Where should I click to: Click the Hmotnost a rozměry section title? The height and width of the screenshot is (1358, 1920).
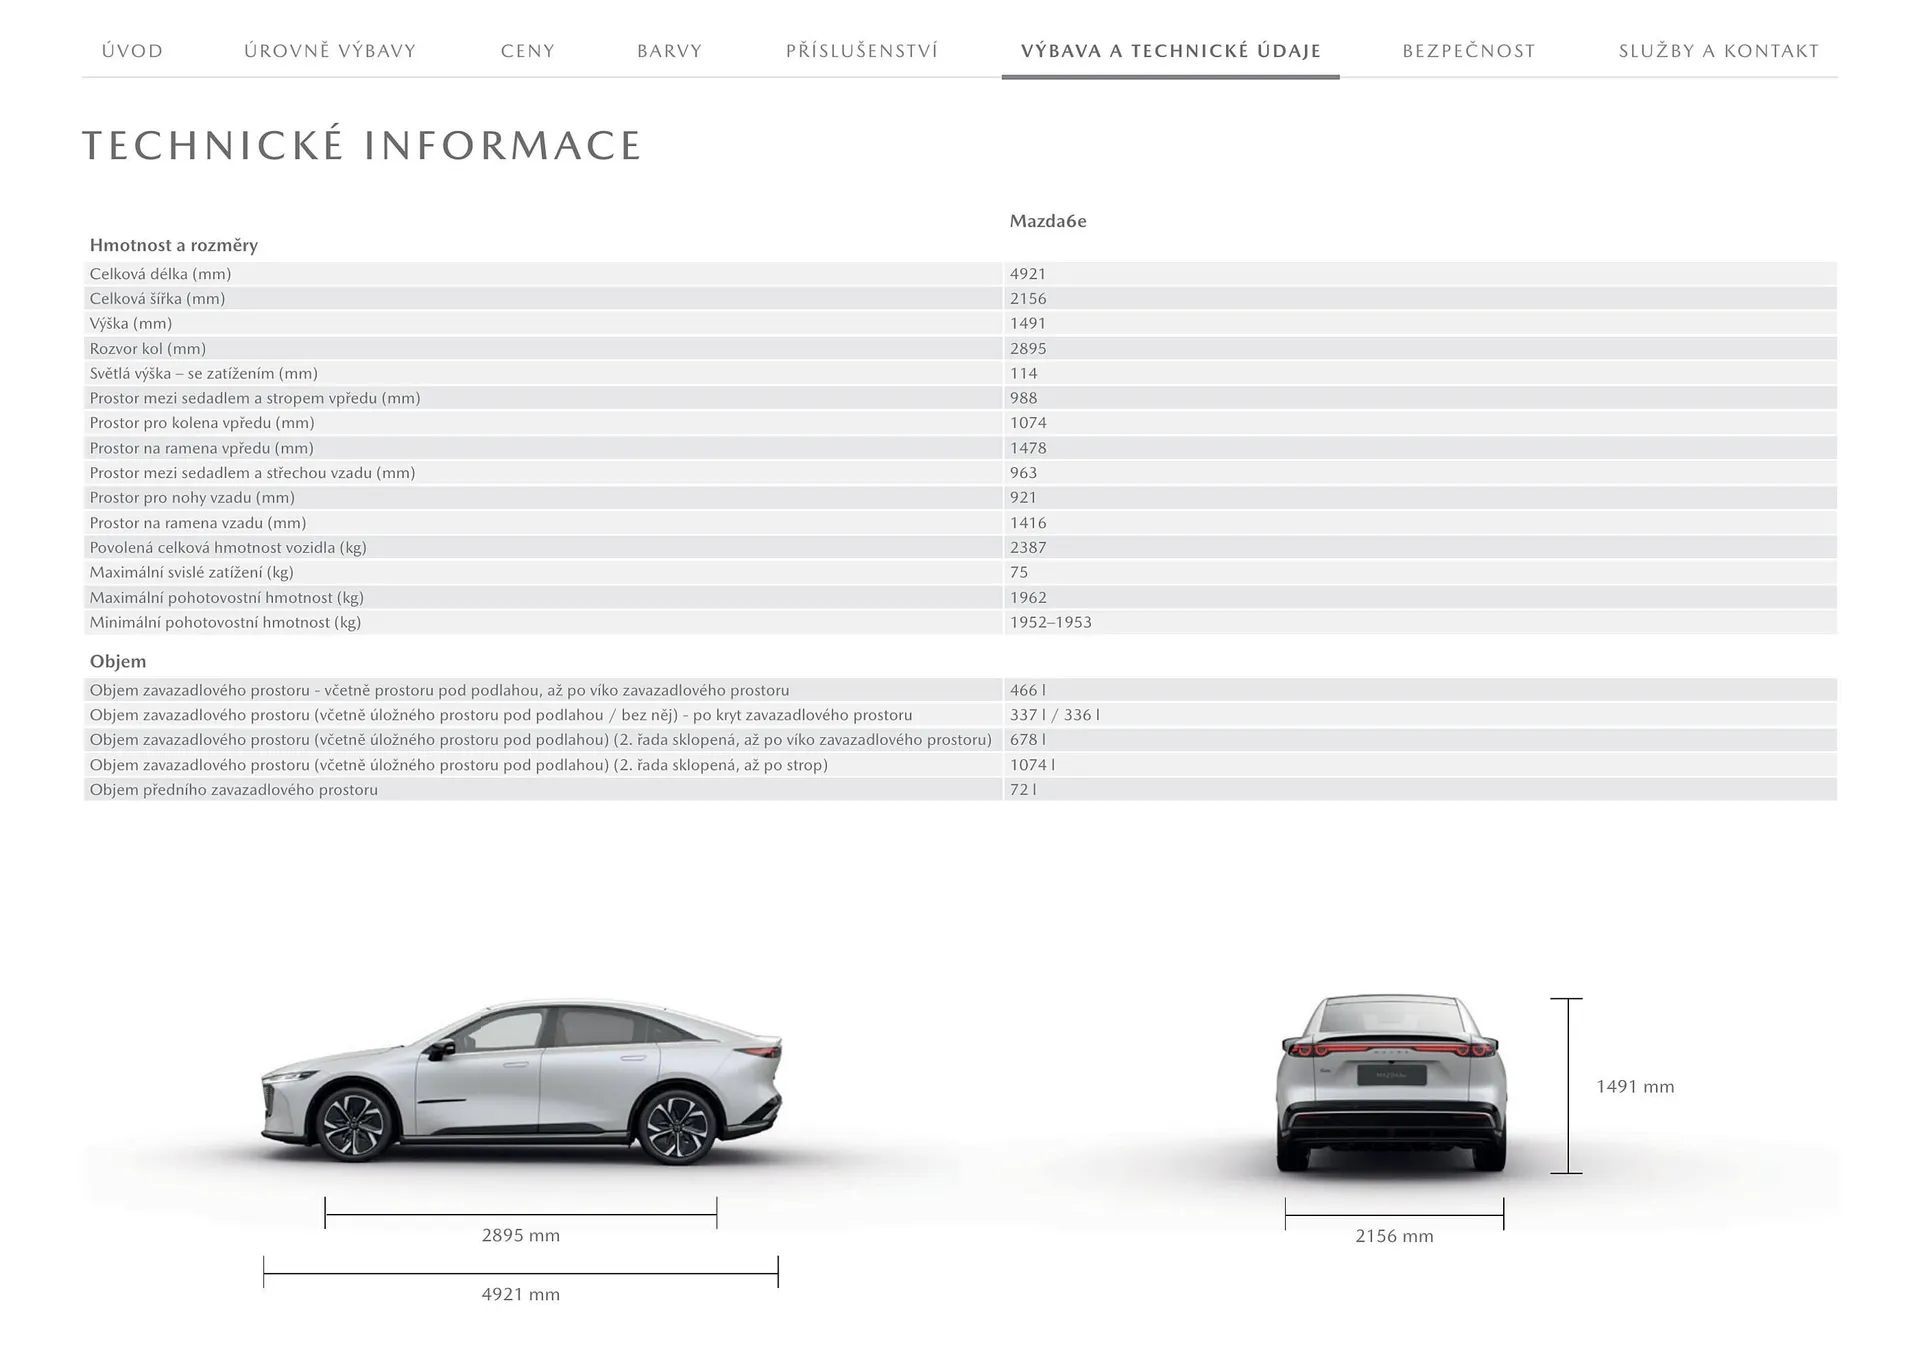[x=173, y=245]
